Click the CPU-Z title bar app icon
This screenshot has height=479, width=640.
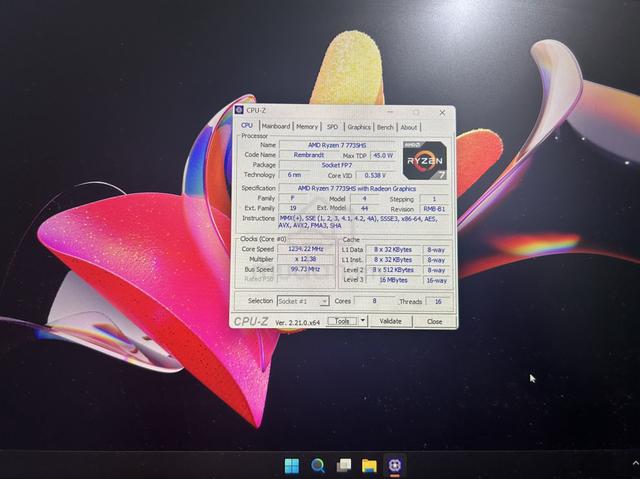239,110
